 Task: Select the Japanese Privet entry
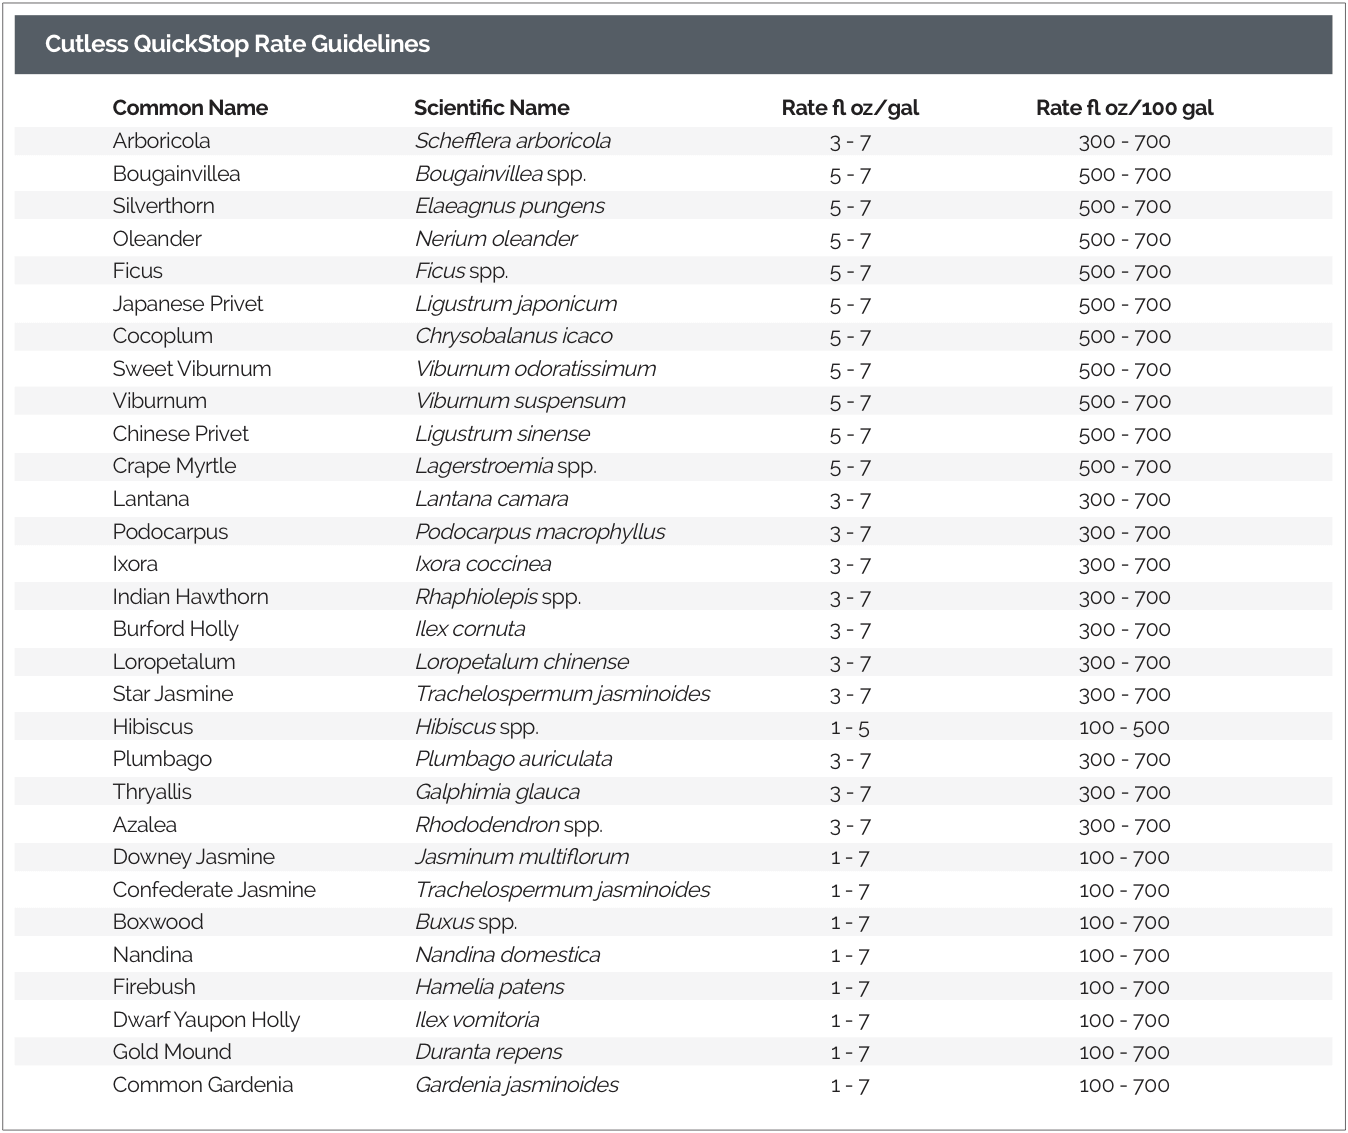tap(188, 304)
